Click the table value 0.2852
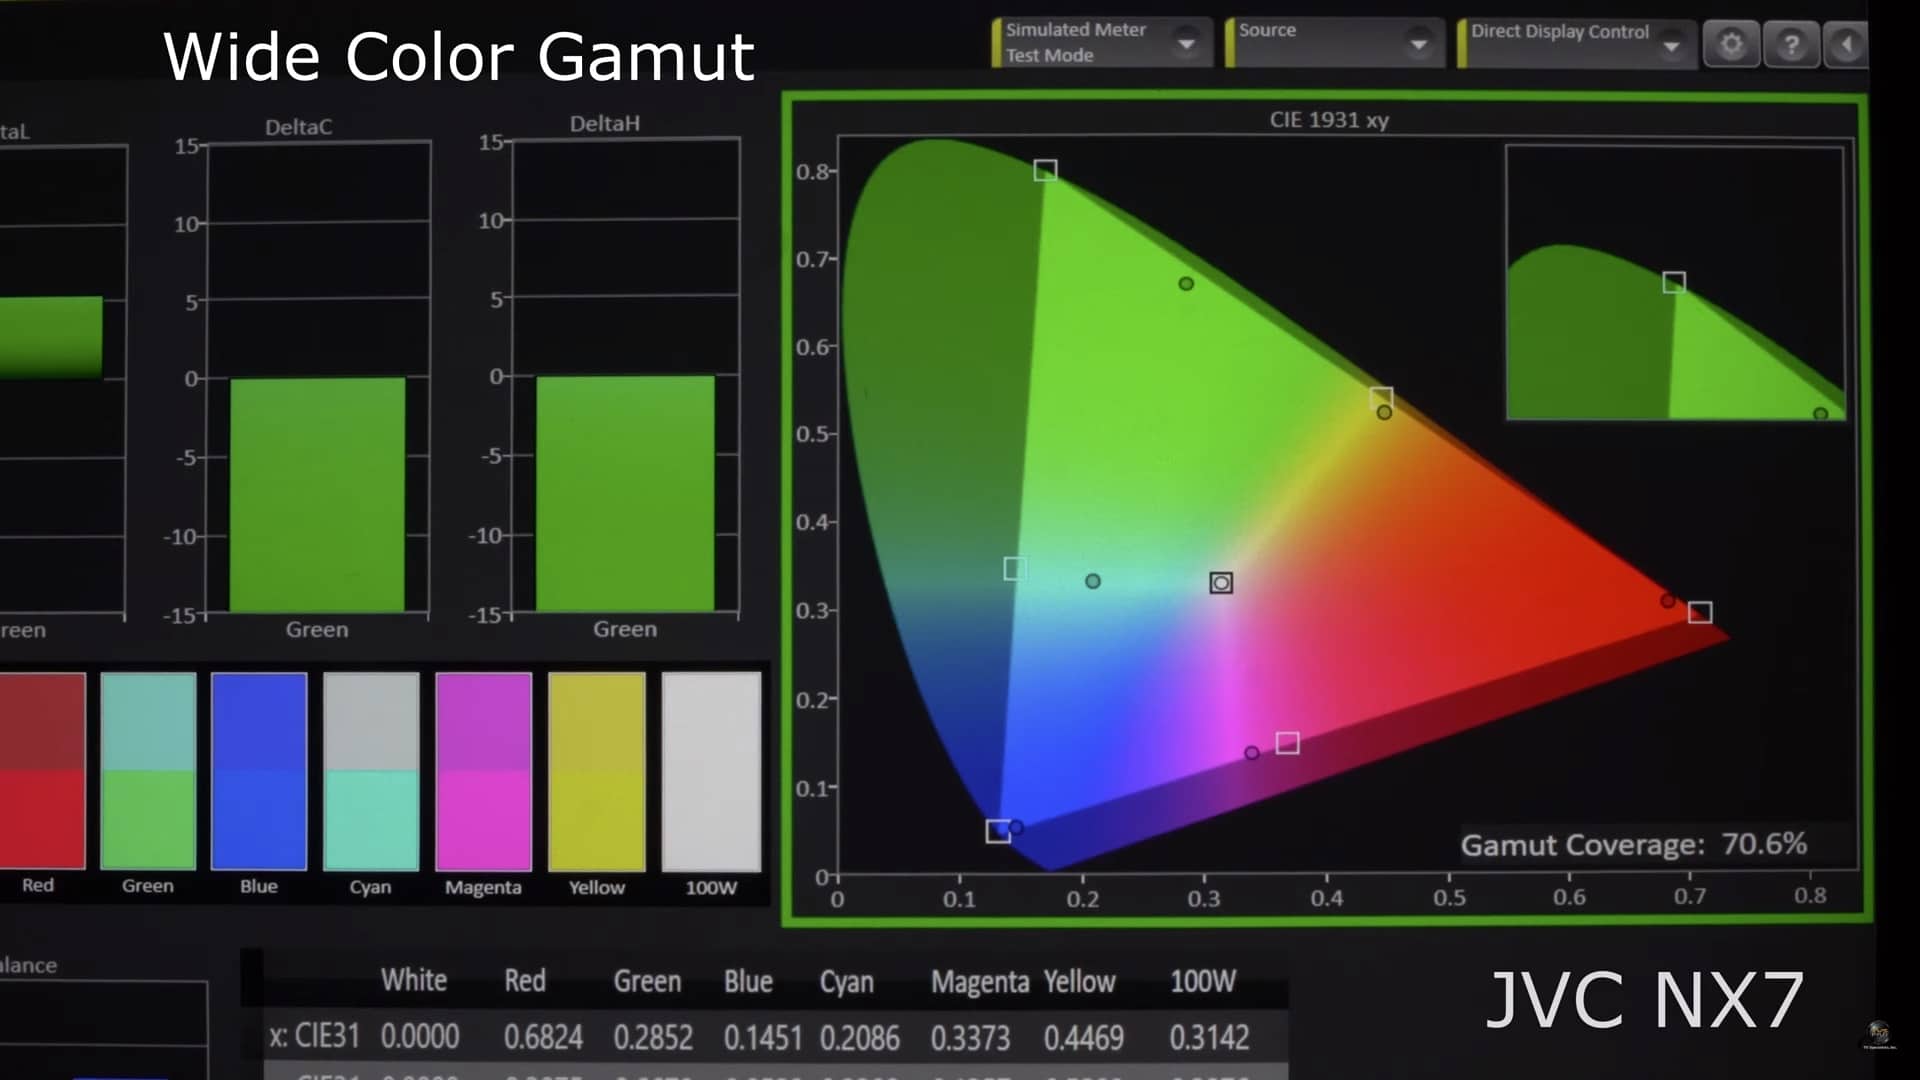This screenshot has height=1080, width=1920. [653, 1037]
